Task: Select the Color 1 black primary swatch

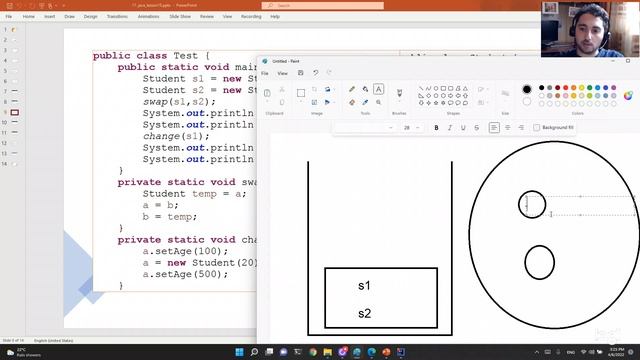Action: coord(527,89)
